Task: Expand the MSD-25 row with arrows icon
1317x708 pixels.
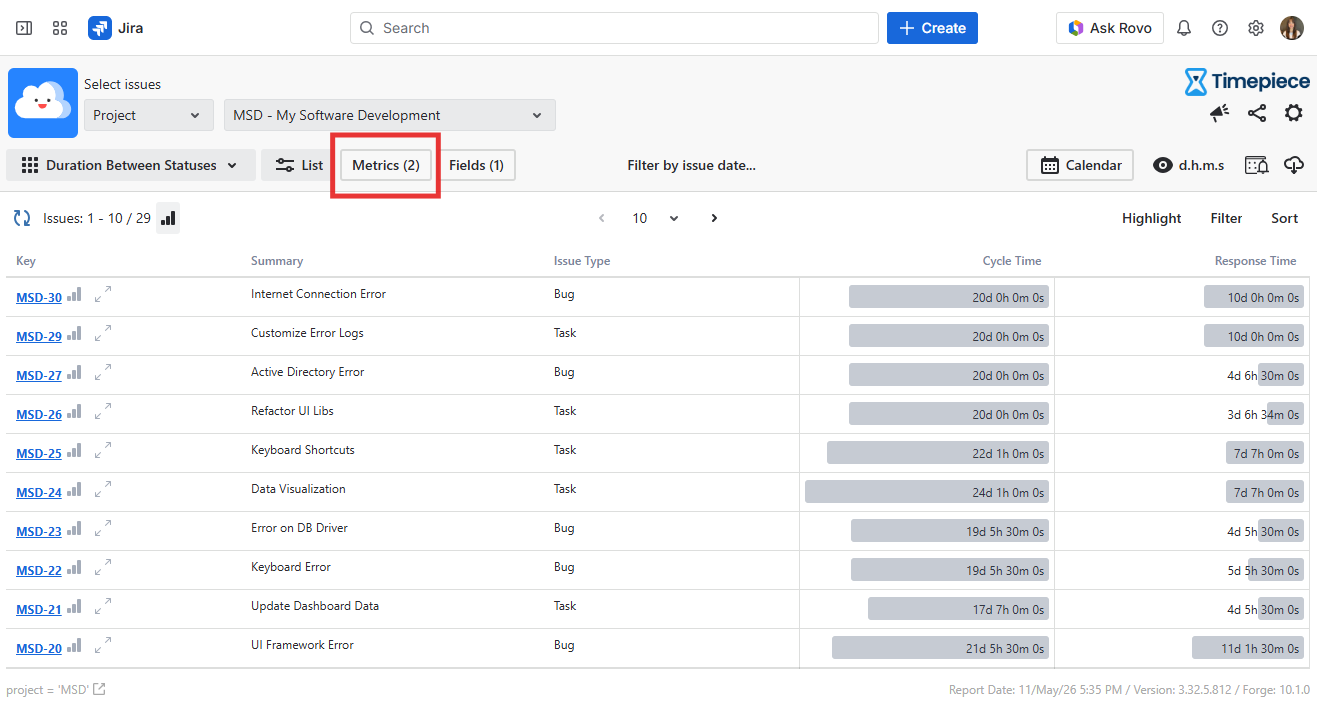Action: coord(103,450)
